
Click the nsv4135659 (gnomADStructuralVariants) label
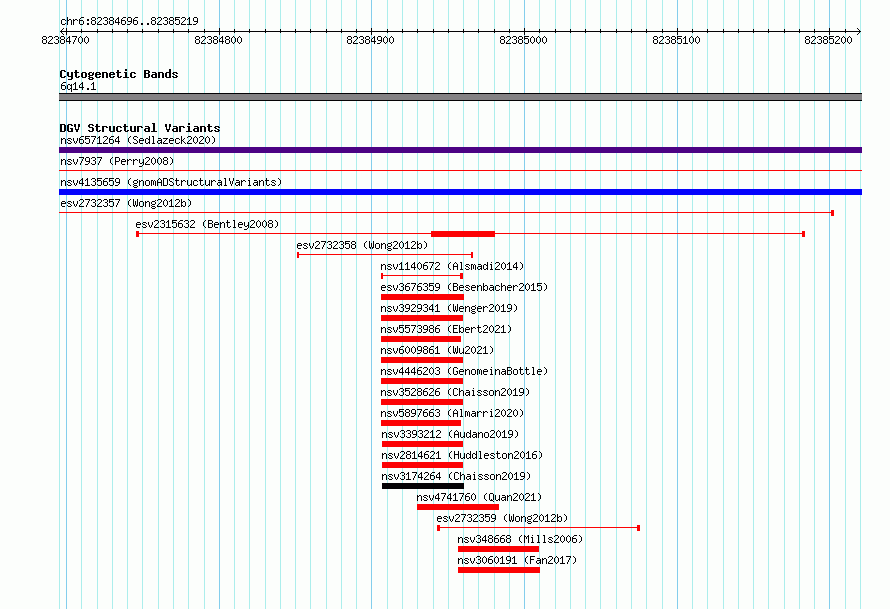point(171,182)
